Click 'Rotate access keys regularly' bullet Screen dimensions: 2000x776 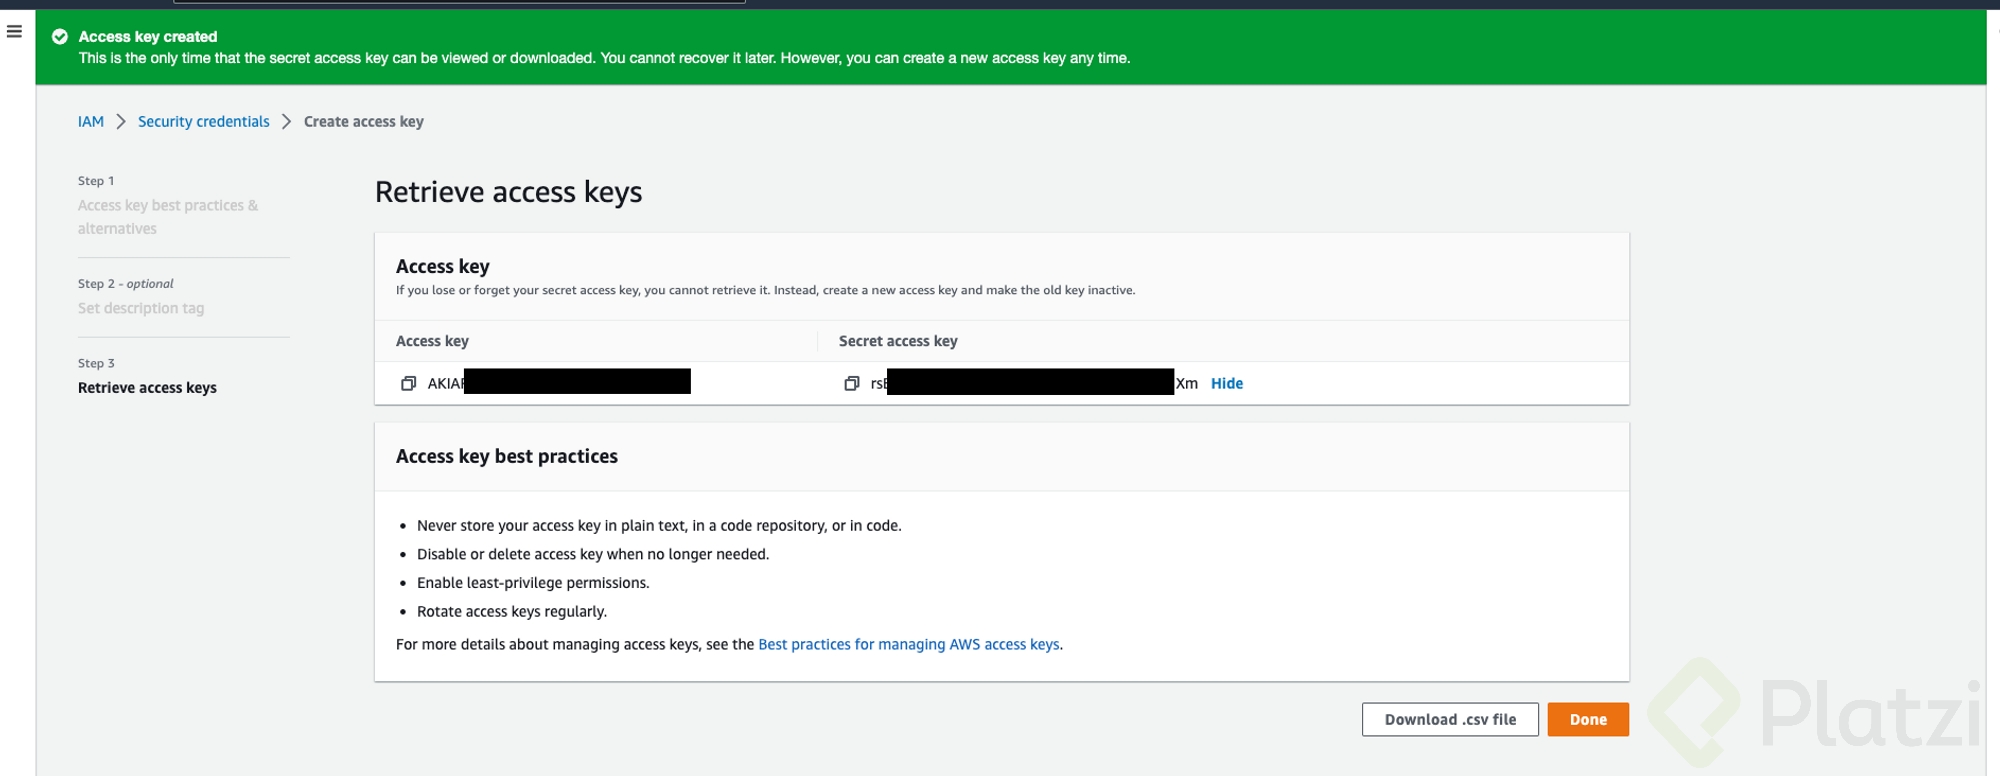pyautogui.click(x=512, y=612)
